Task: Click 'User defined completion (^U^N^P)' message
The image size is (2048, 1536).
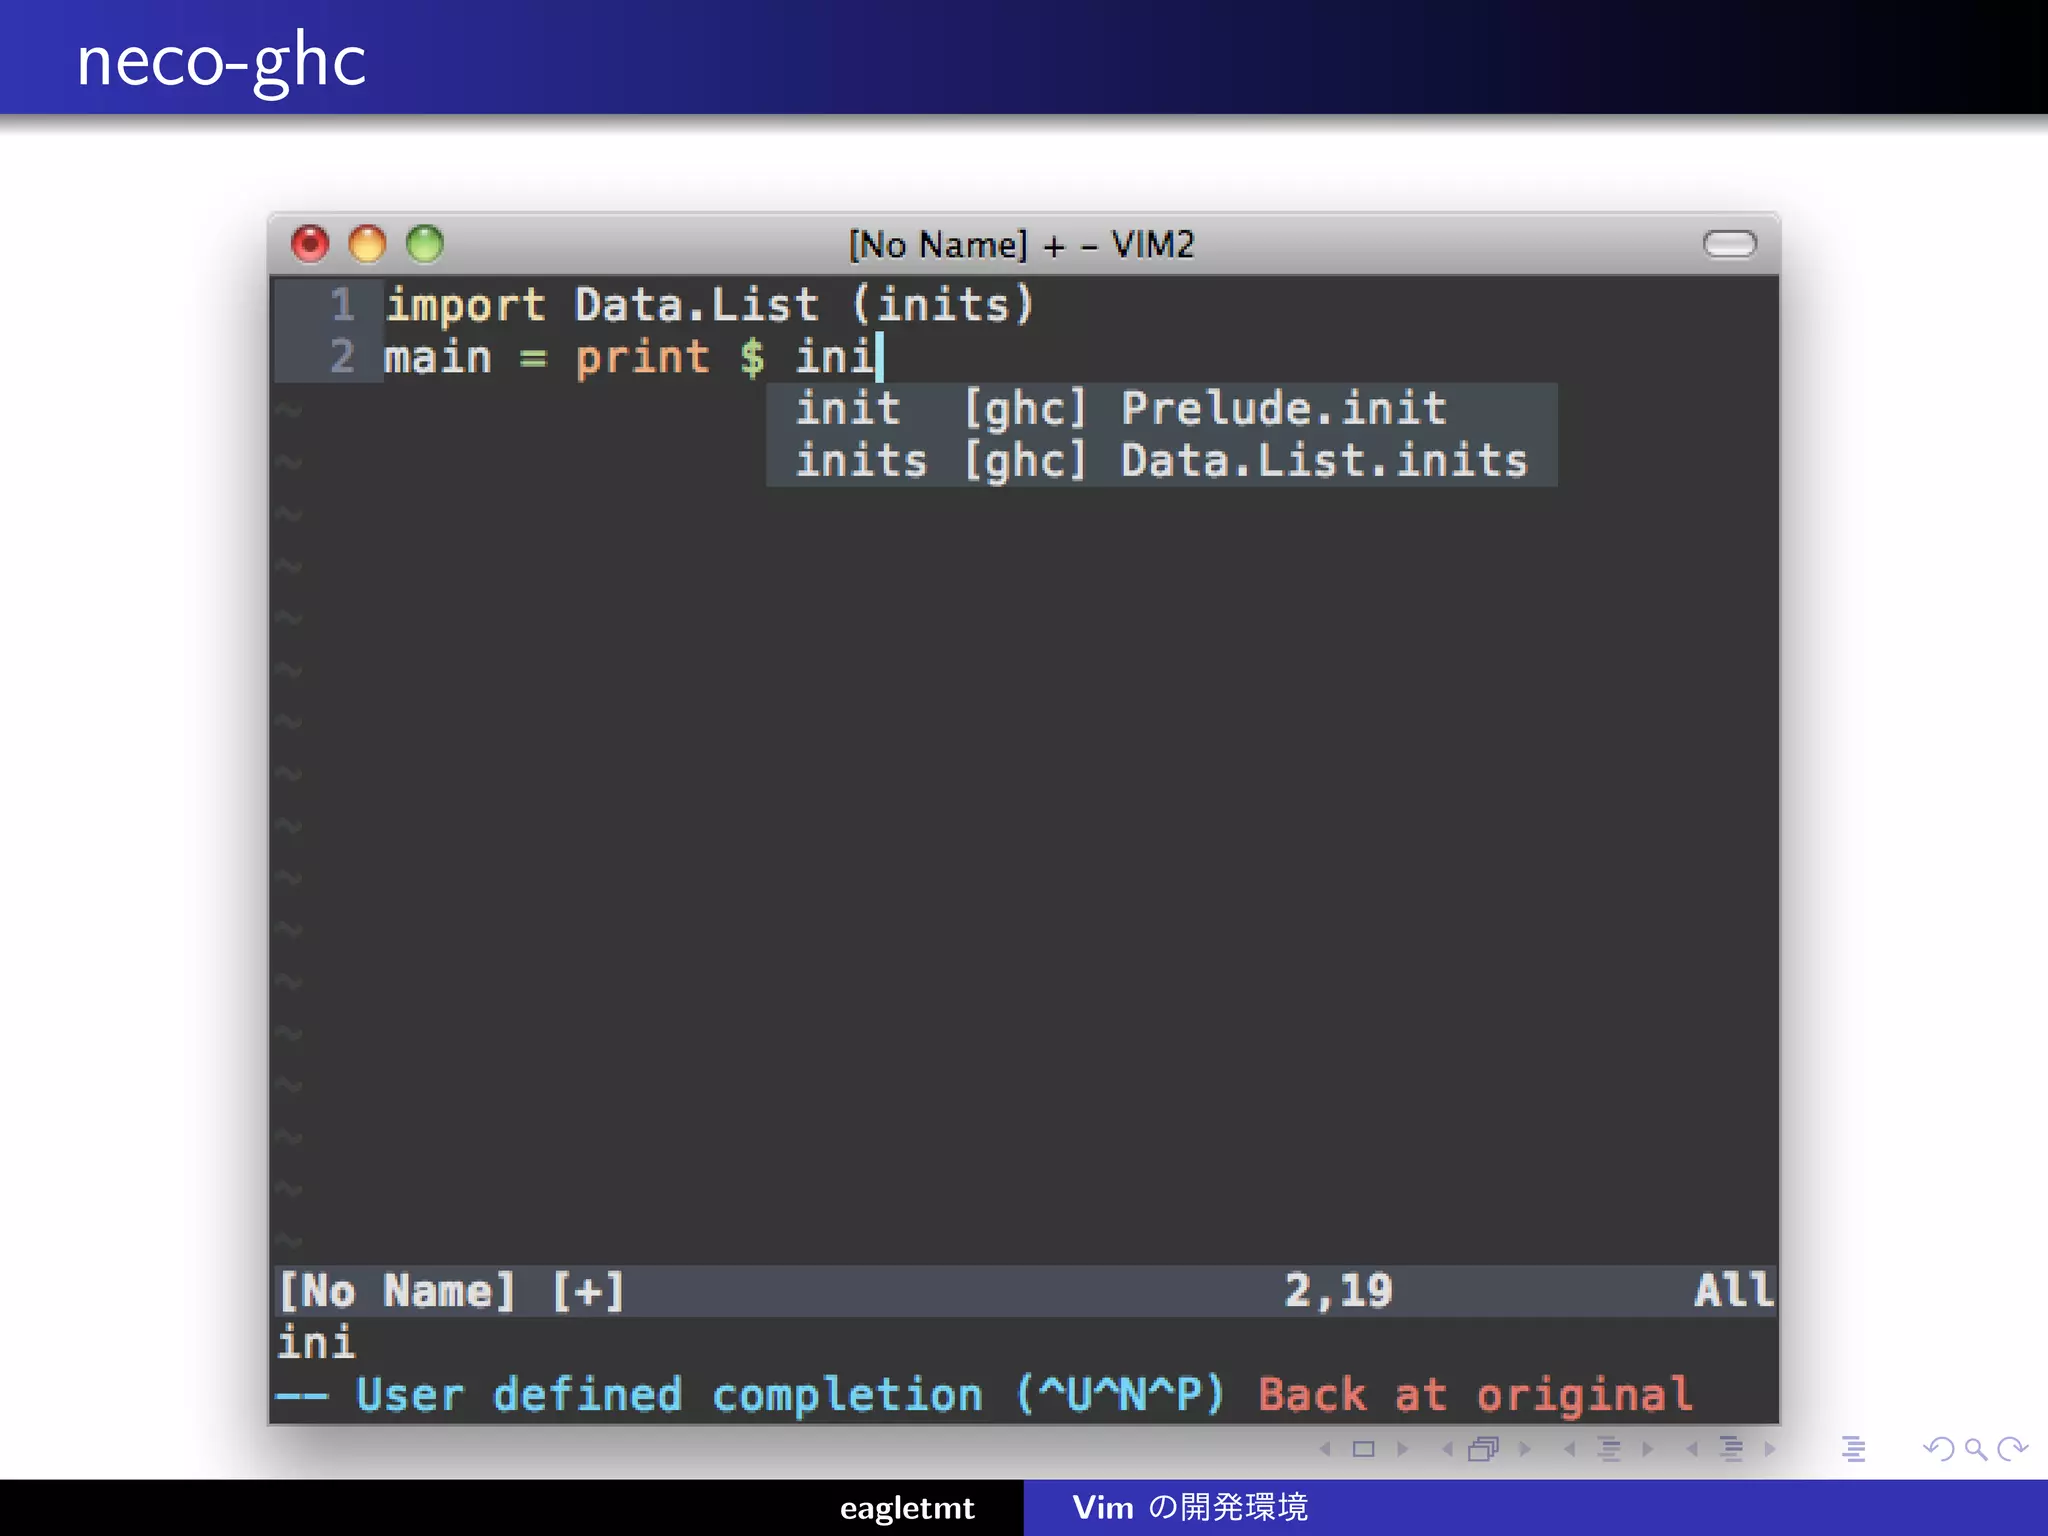Action: (790, 1395)
